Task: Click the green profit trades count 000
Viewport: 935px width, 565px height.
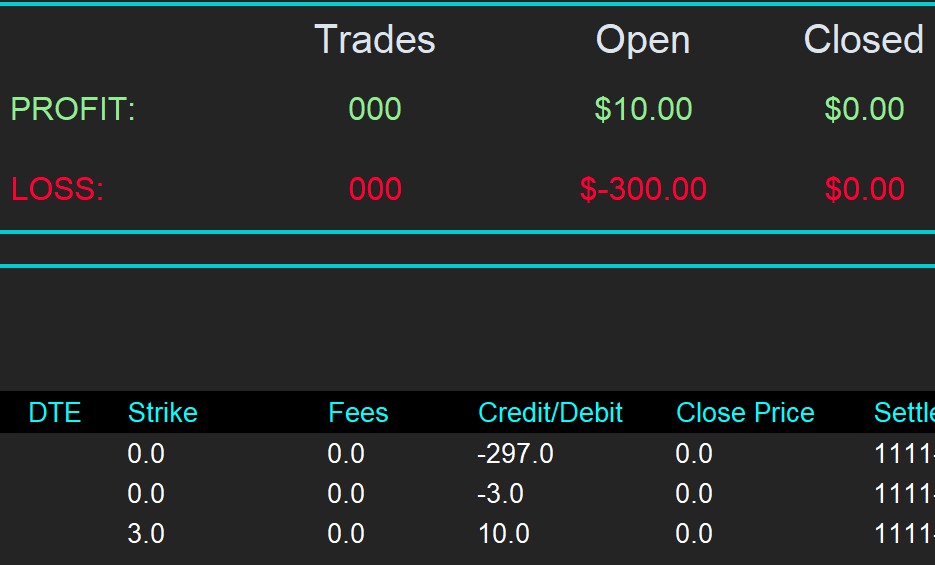Action: coord(375,109)
